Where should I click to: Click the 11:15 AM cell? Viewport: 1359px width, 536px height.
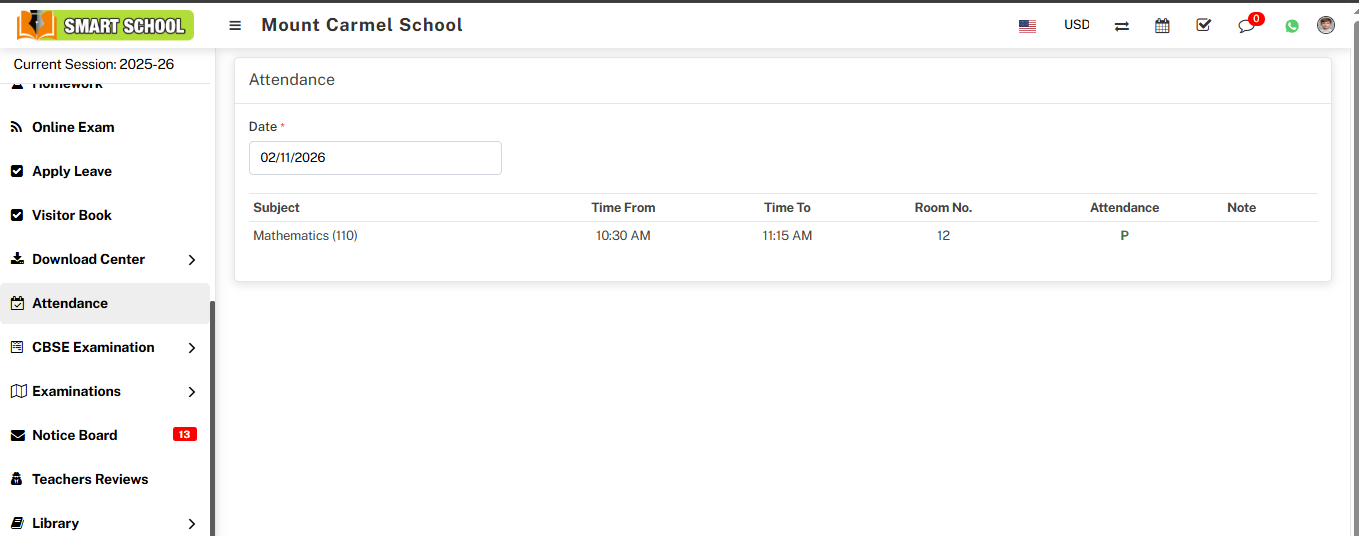coord(787,236)
